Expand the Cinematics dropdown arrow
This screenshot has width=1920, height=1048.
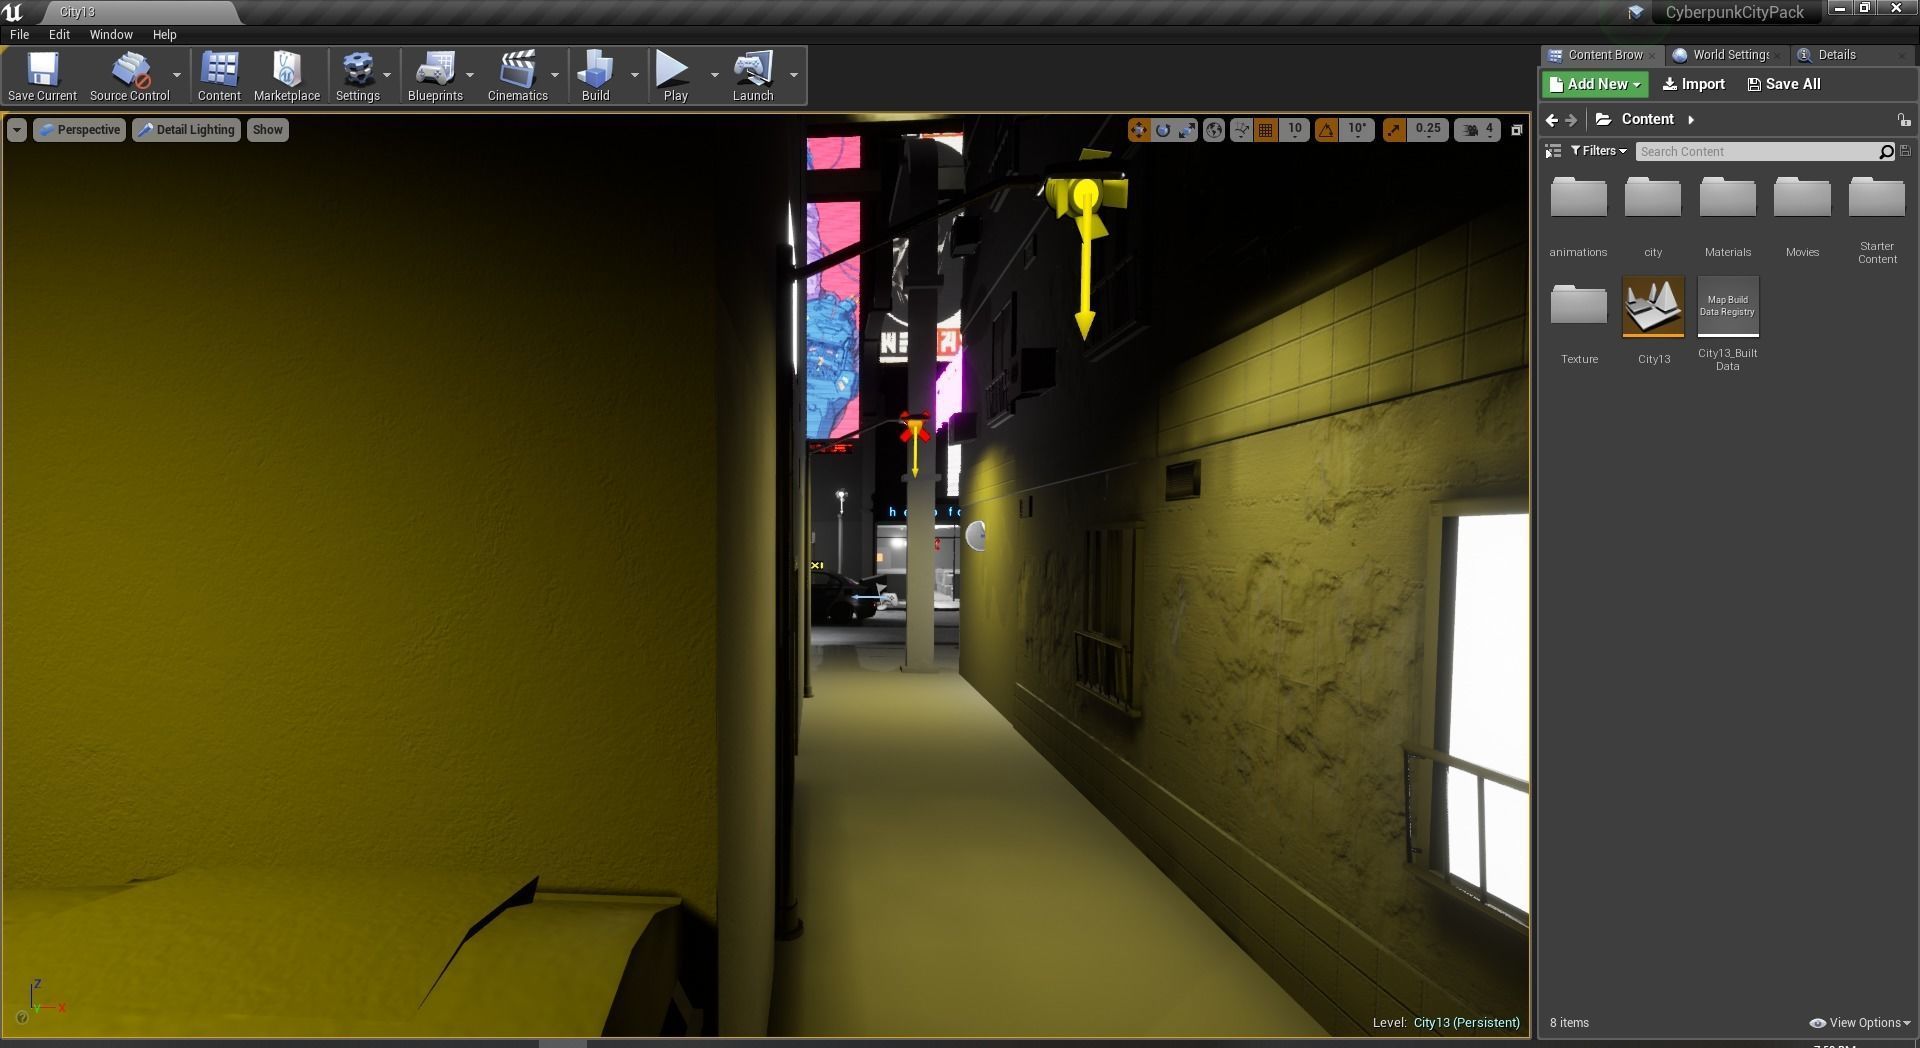[x=555, y=75]
